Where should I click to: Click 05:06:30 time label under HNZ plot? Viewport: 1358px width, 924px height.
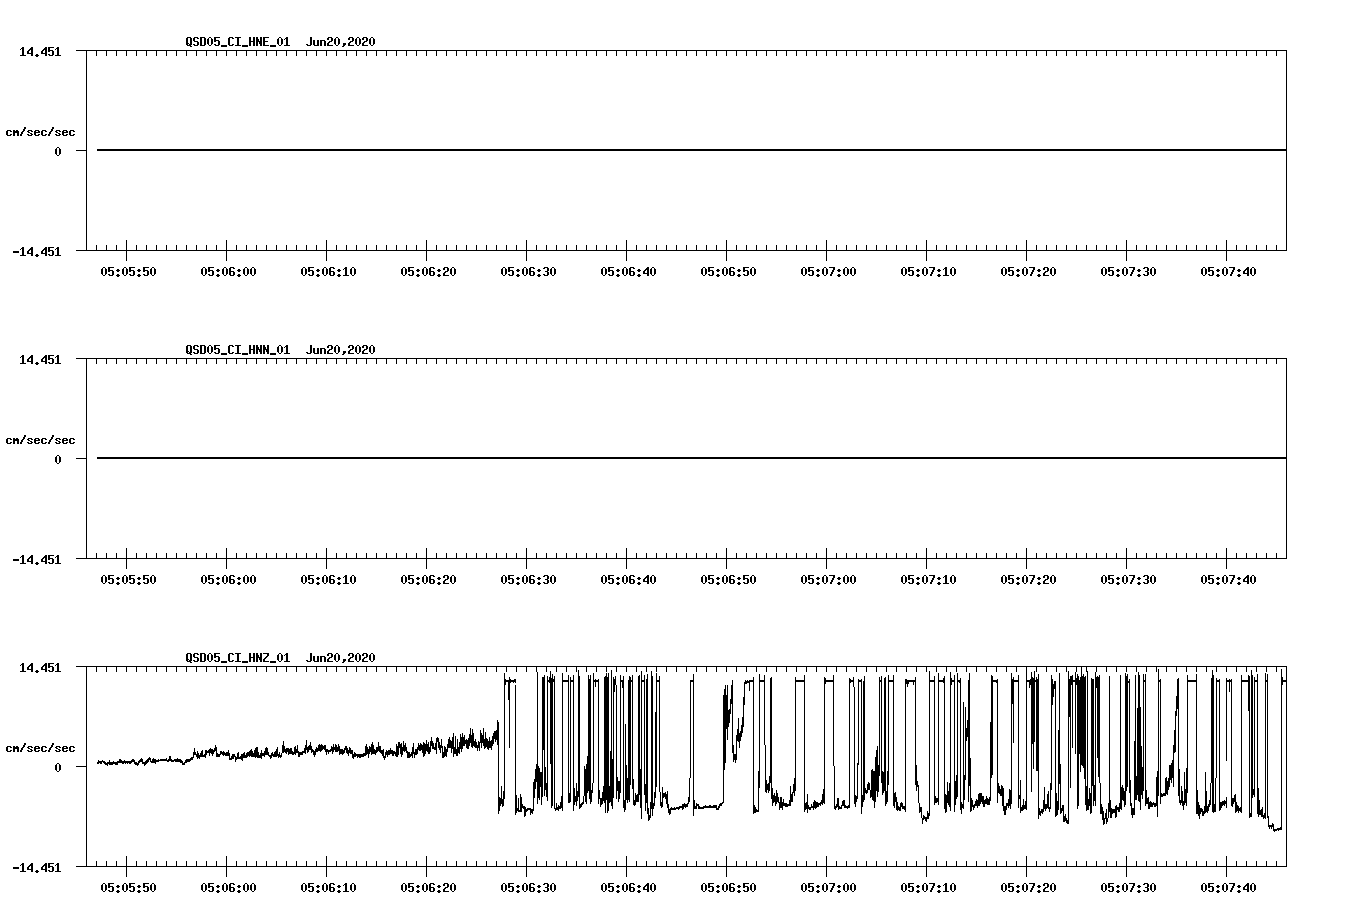point(528,888)
